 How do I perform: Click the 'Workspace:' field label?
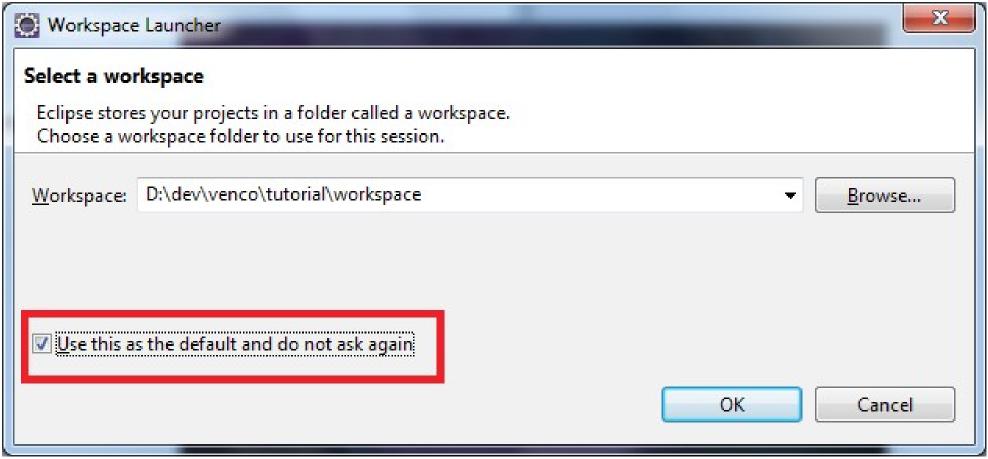(79, 196)
